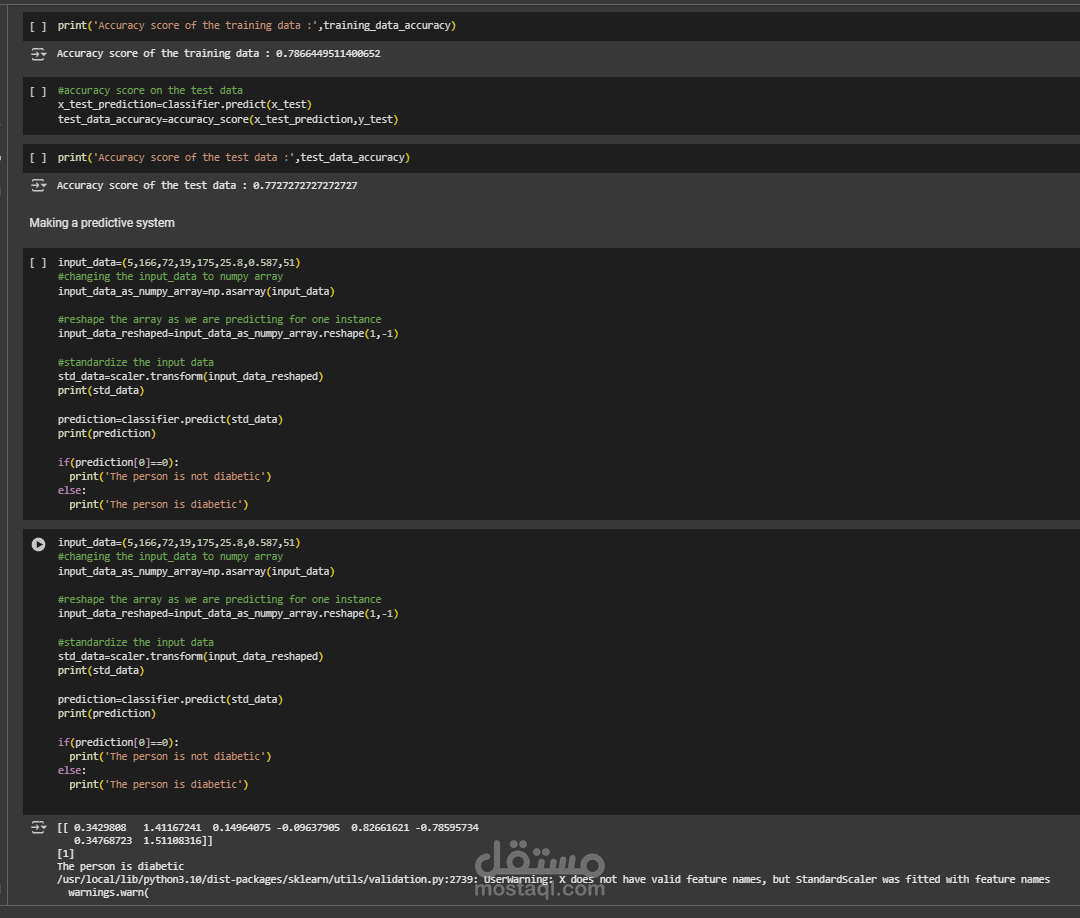Run the cell containing the play button

pos(39,545)
